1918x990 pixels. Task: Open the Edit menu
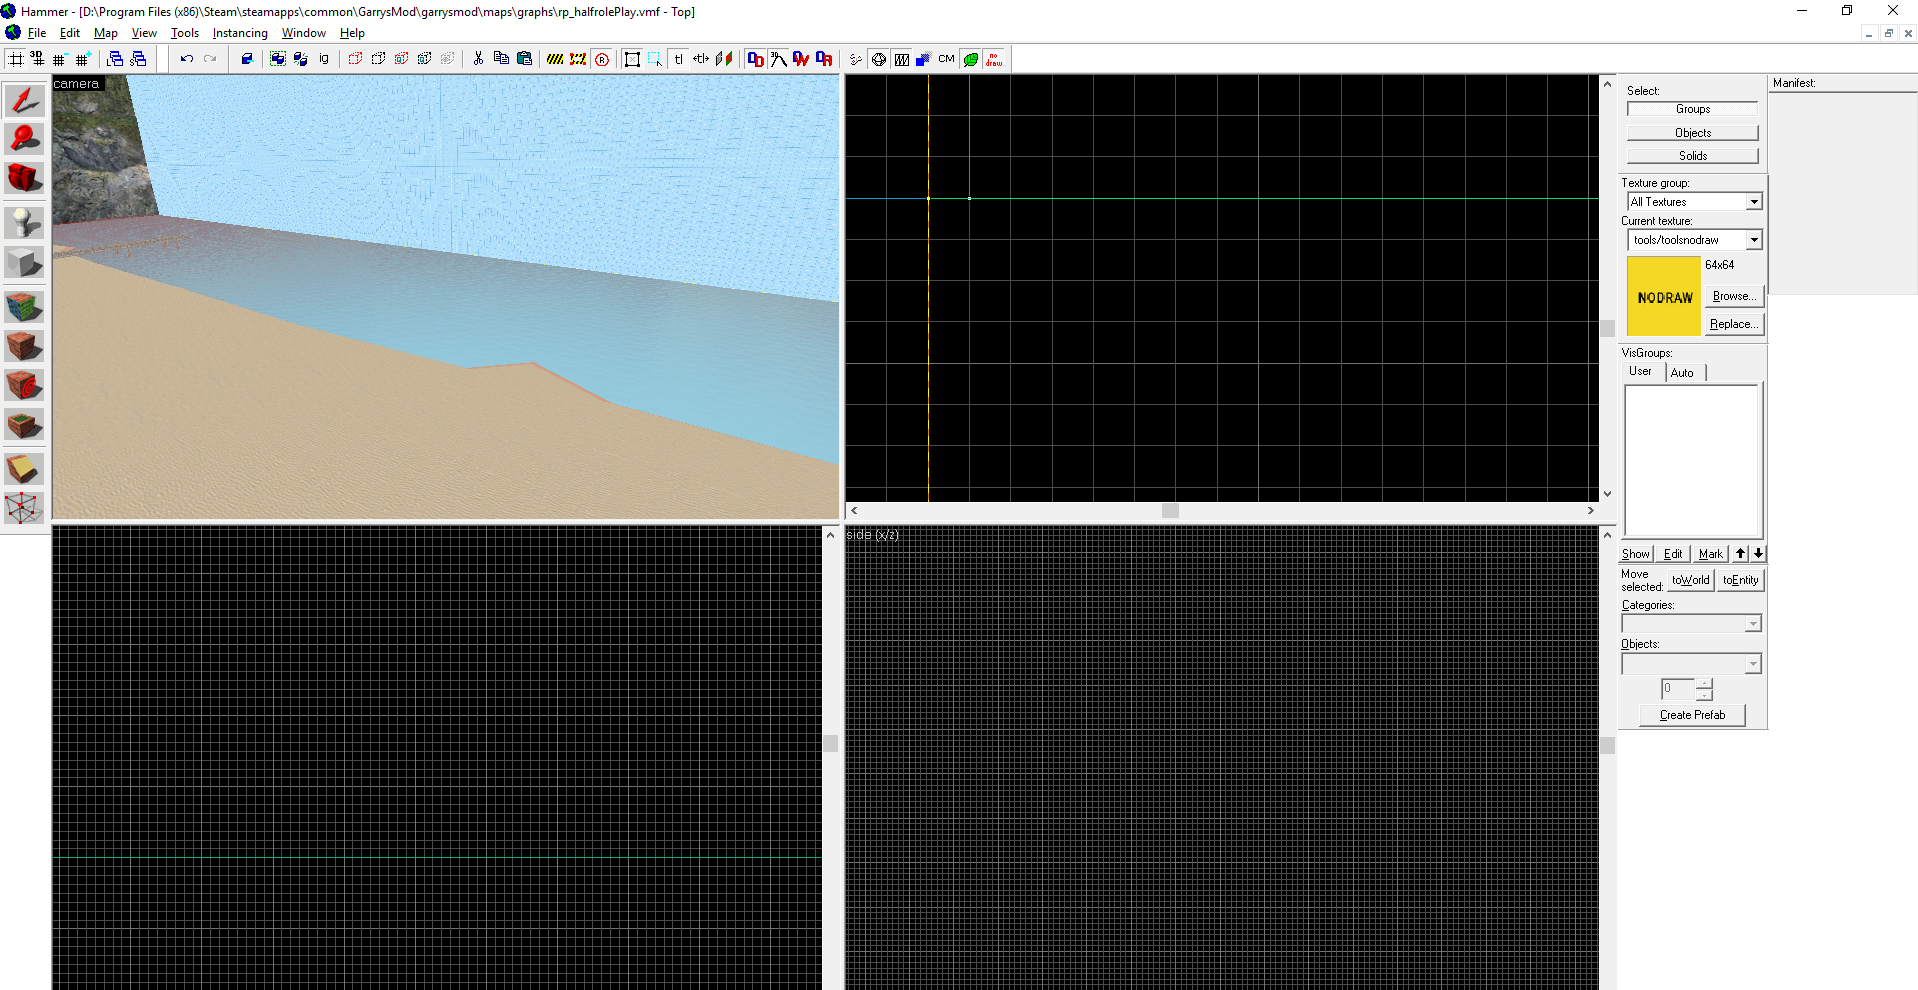[70, 33]
